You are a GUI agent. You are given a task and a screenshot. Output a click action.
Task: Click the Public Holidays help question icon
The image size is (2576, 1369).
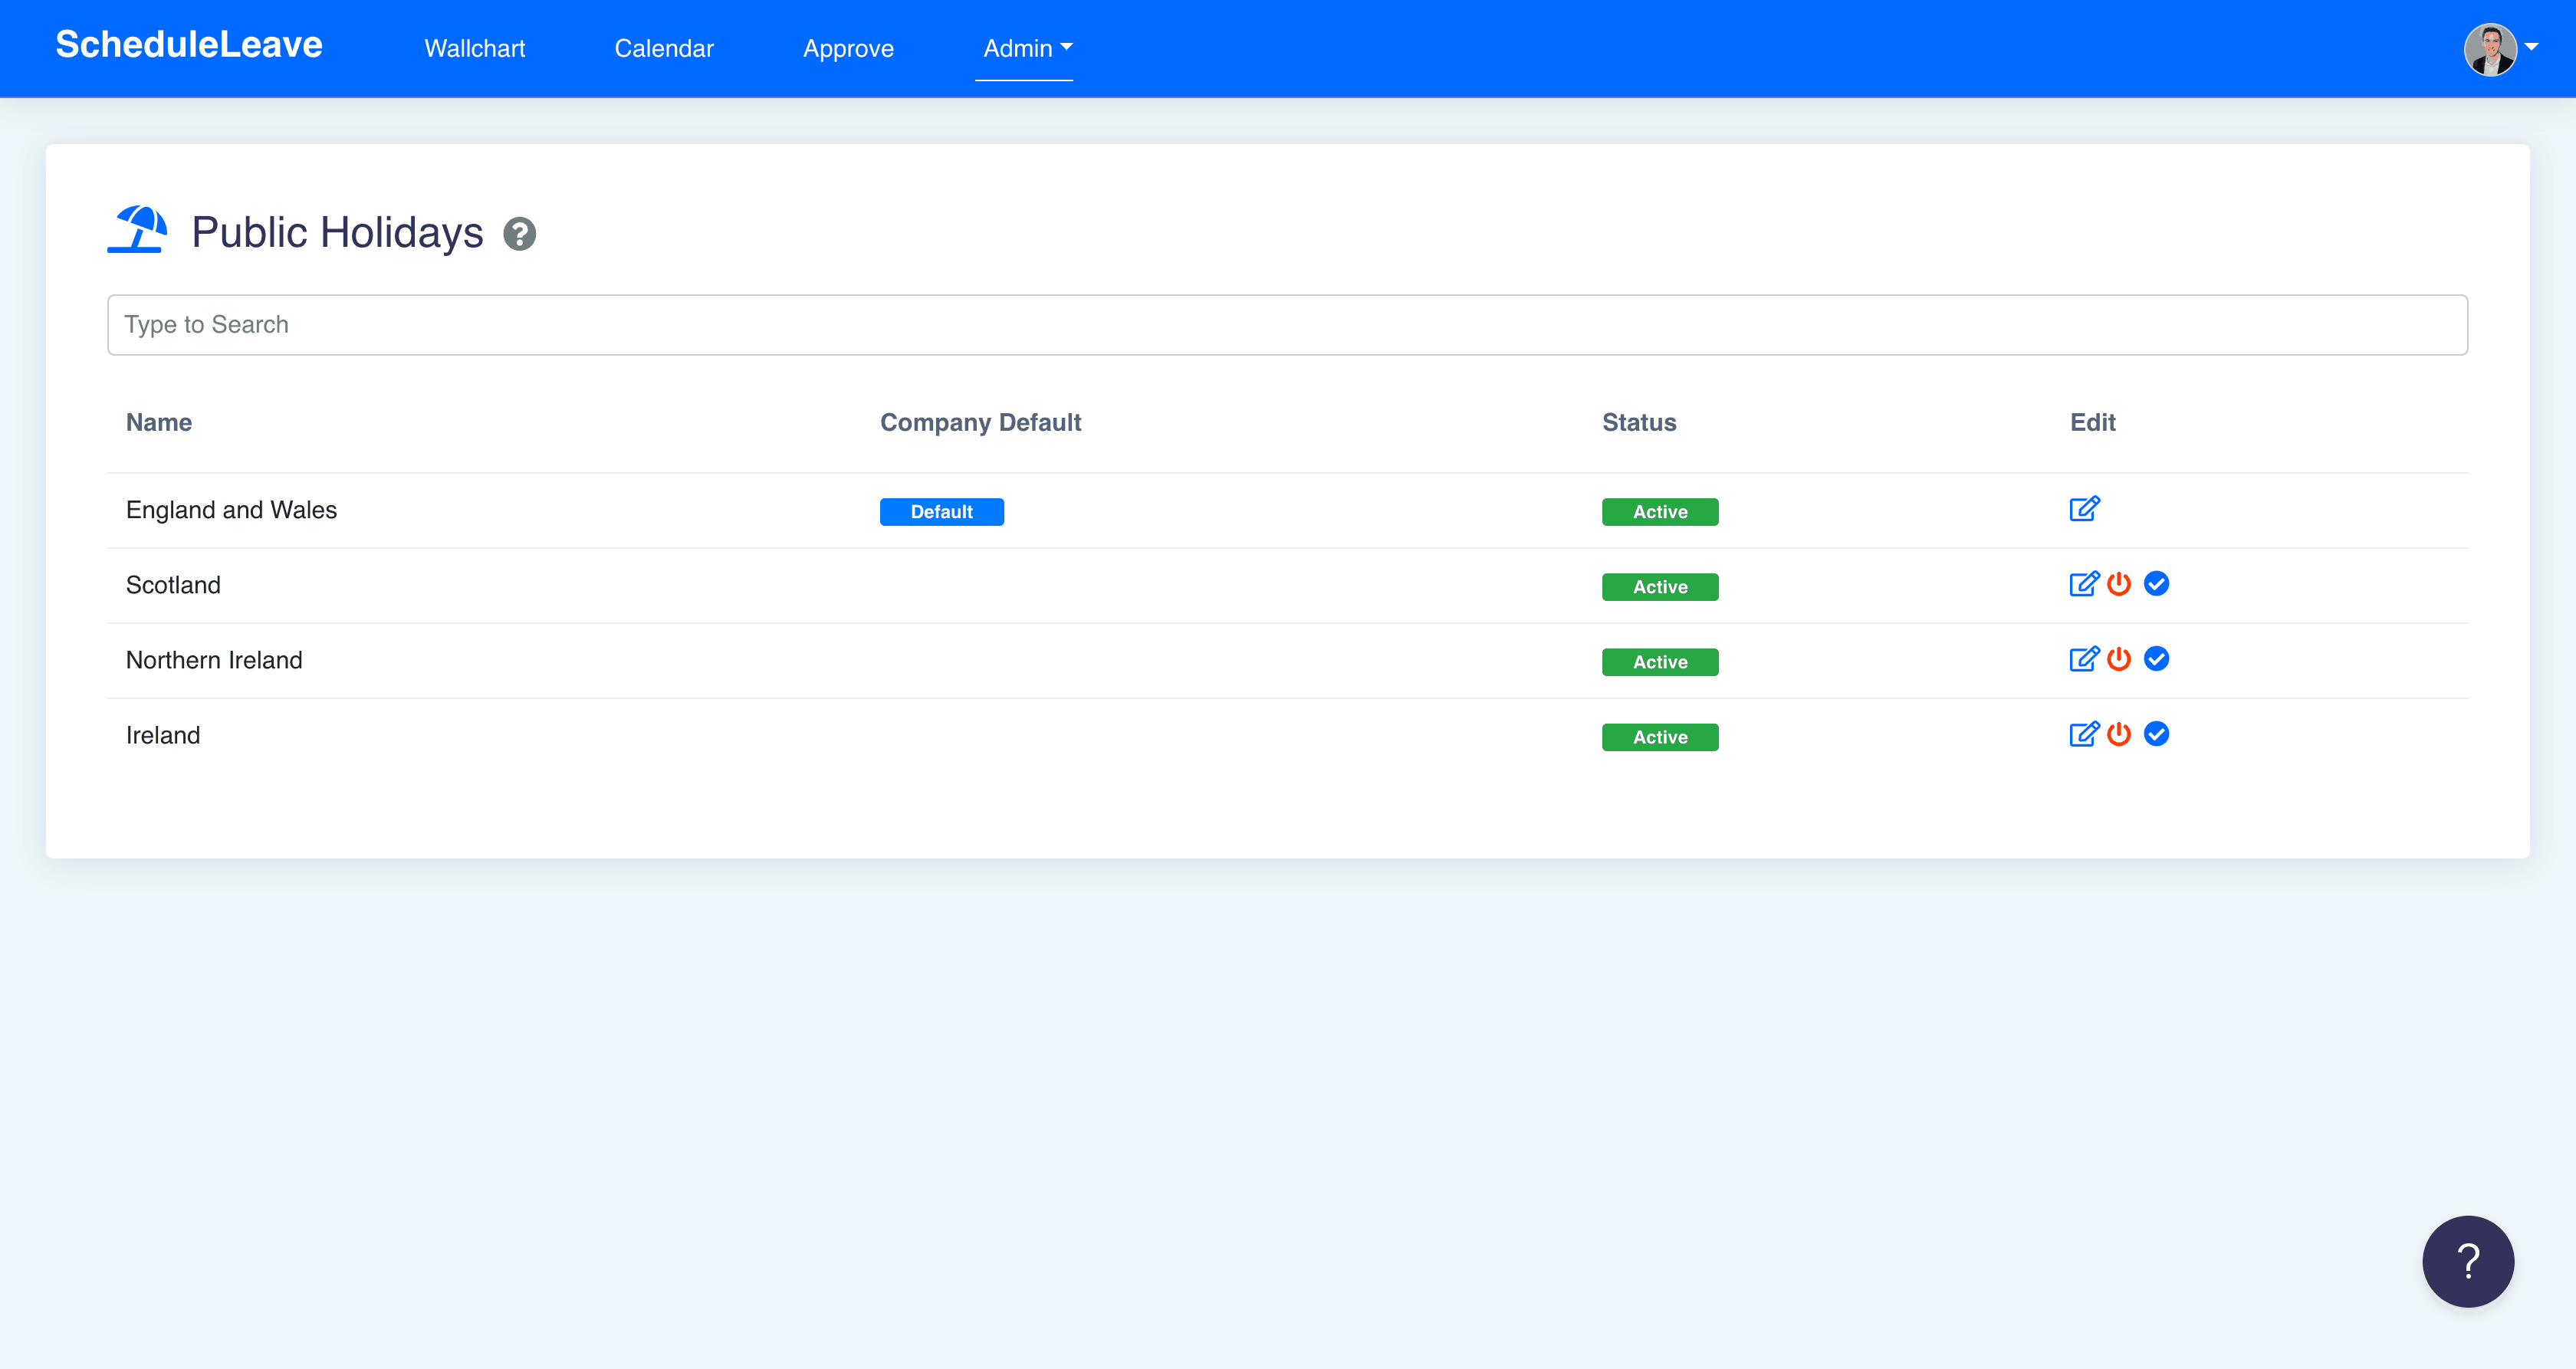pyautogui.click(x=519, y=234)
